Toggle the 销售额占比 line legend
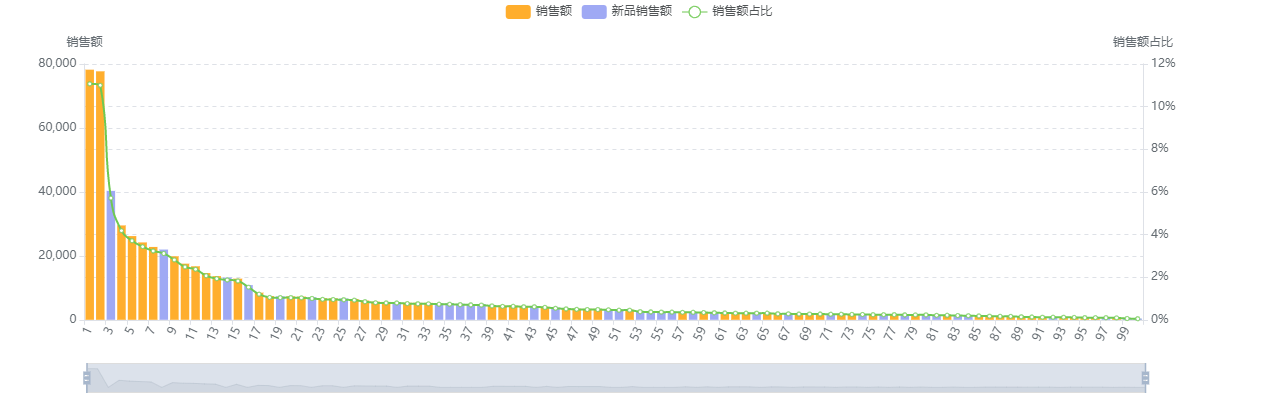This screenshot has height=400, width=1278. click(x=727, y=12)
